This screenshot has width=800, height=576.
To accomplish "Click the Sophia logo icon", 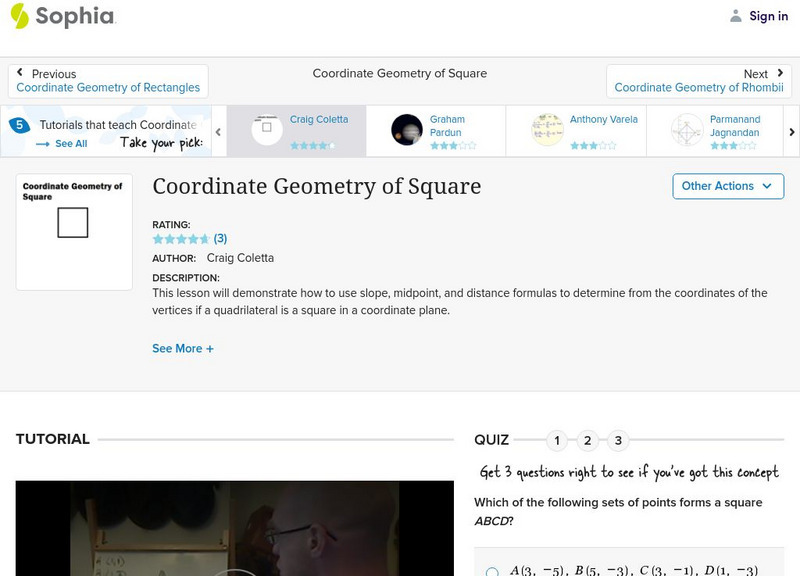I will [x=19, y=16].
